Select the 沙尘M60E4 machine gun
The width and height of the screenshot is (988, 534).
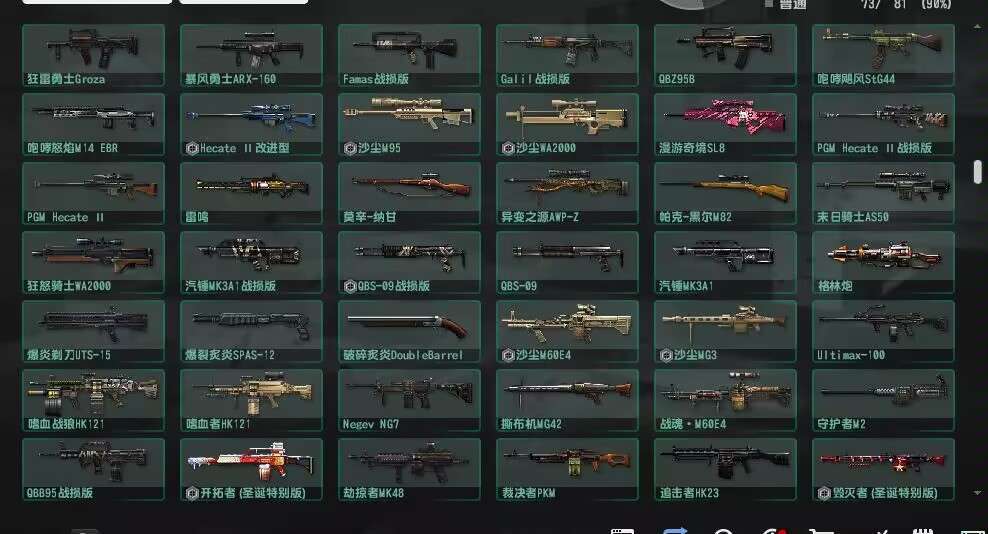coord(567,332)
